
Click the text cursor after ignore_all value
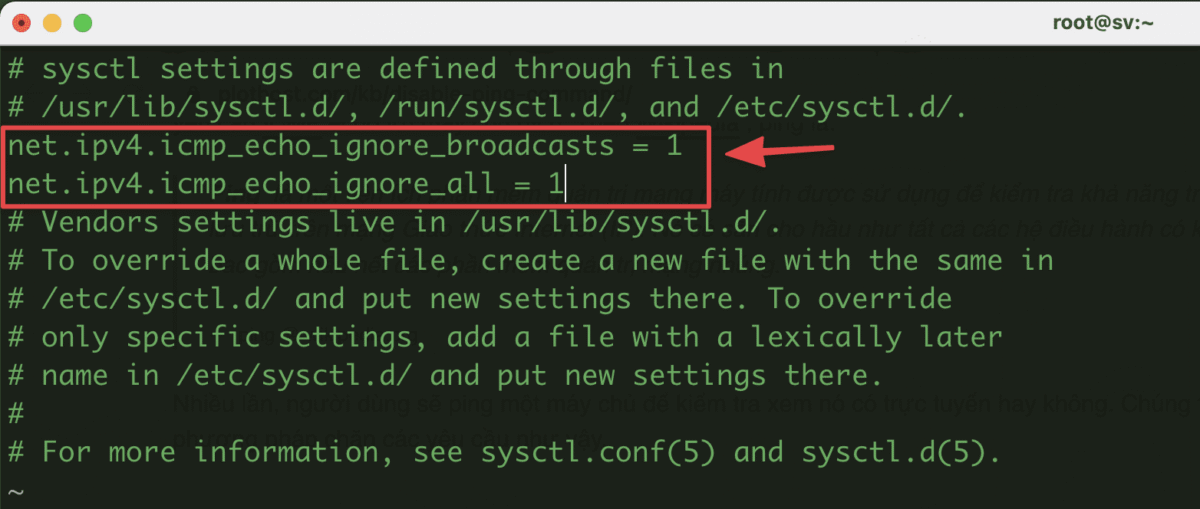click(565, 184)
